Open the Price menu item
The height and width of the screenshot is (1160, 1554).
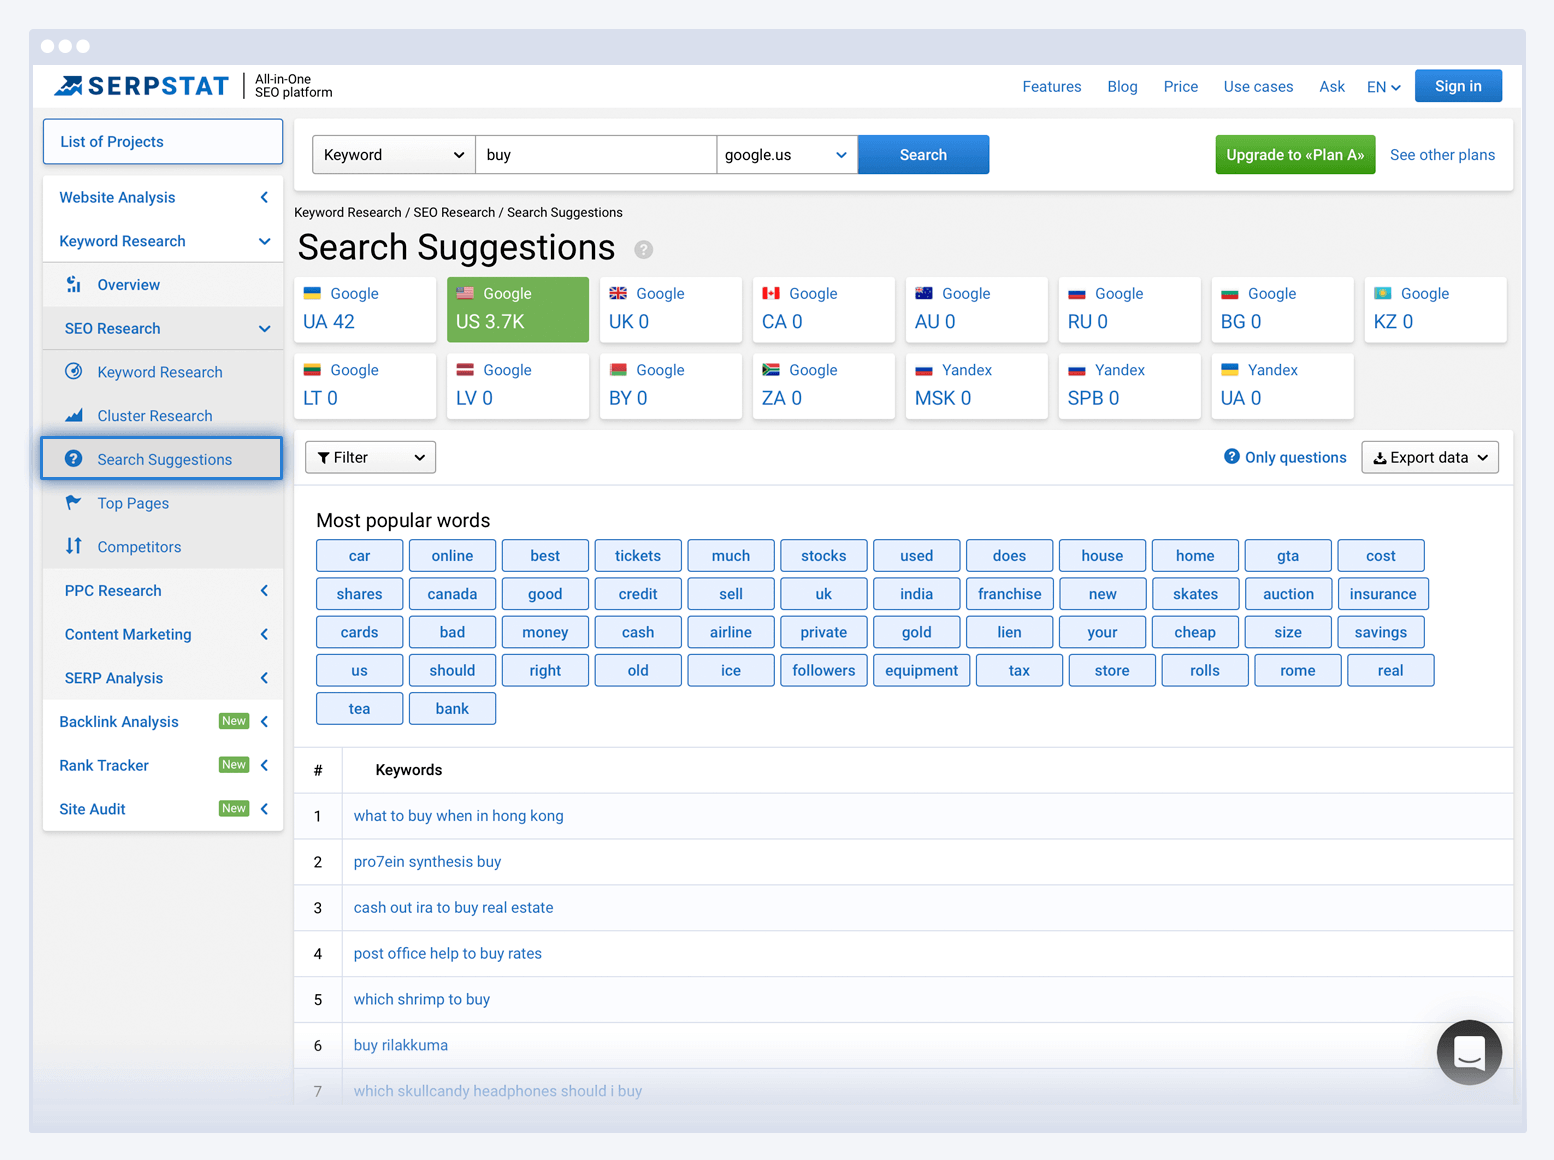pos(1181,87)
